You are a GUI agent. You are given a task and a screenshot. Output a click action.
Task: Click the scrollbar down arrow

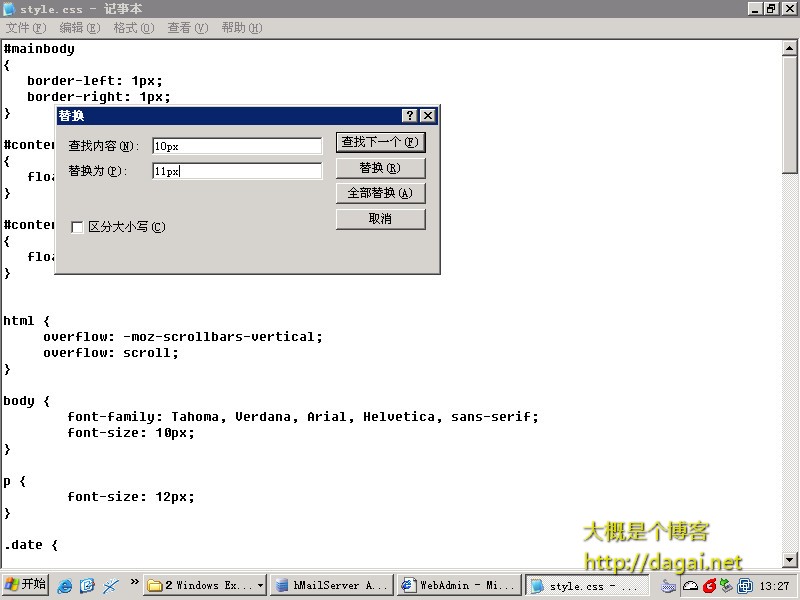pyautogui.click(x=789, y=560)
